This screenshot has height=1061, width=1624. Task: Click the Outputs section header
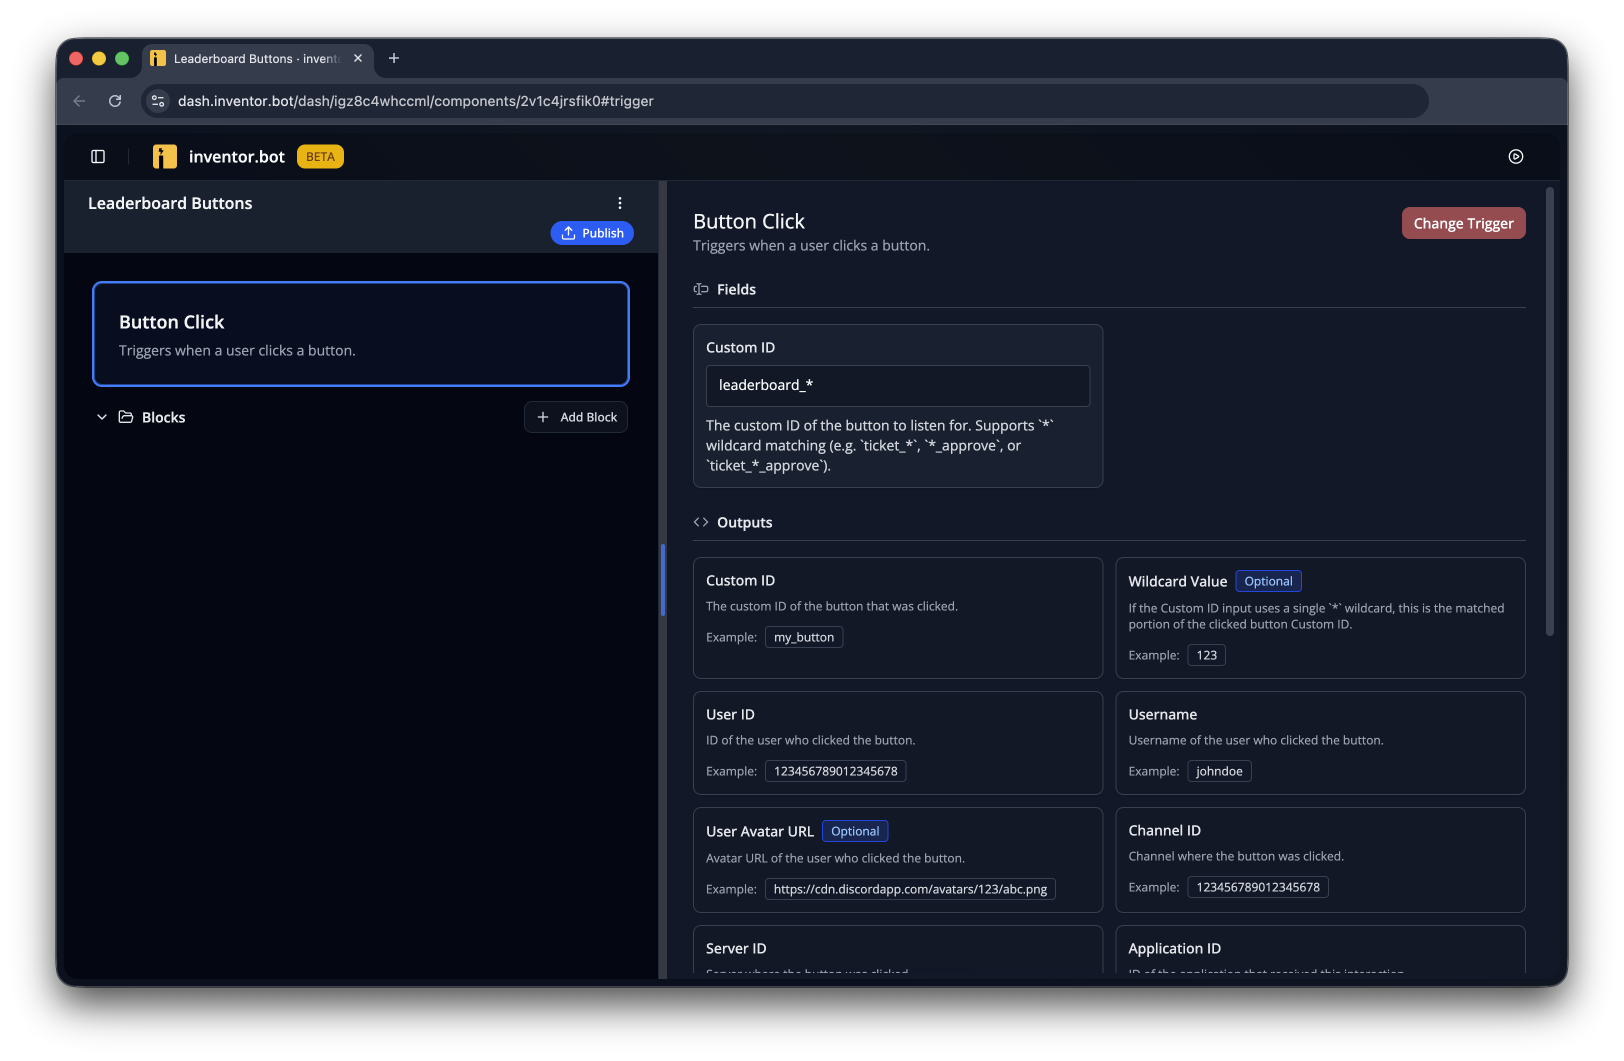click(x=744, y=522)
